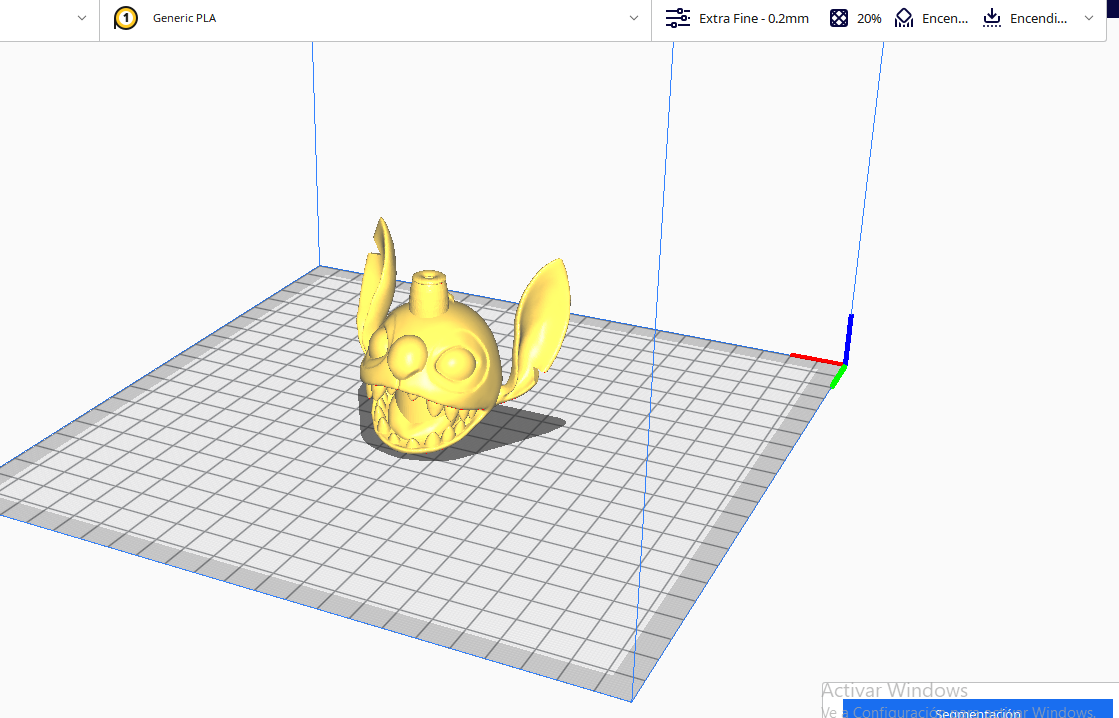Click the support structure icon

coord(904,18)
